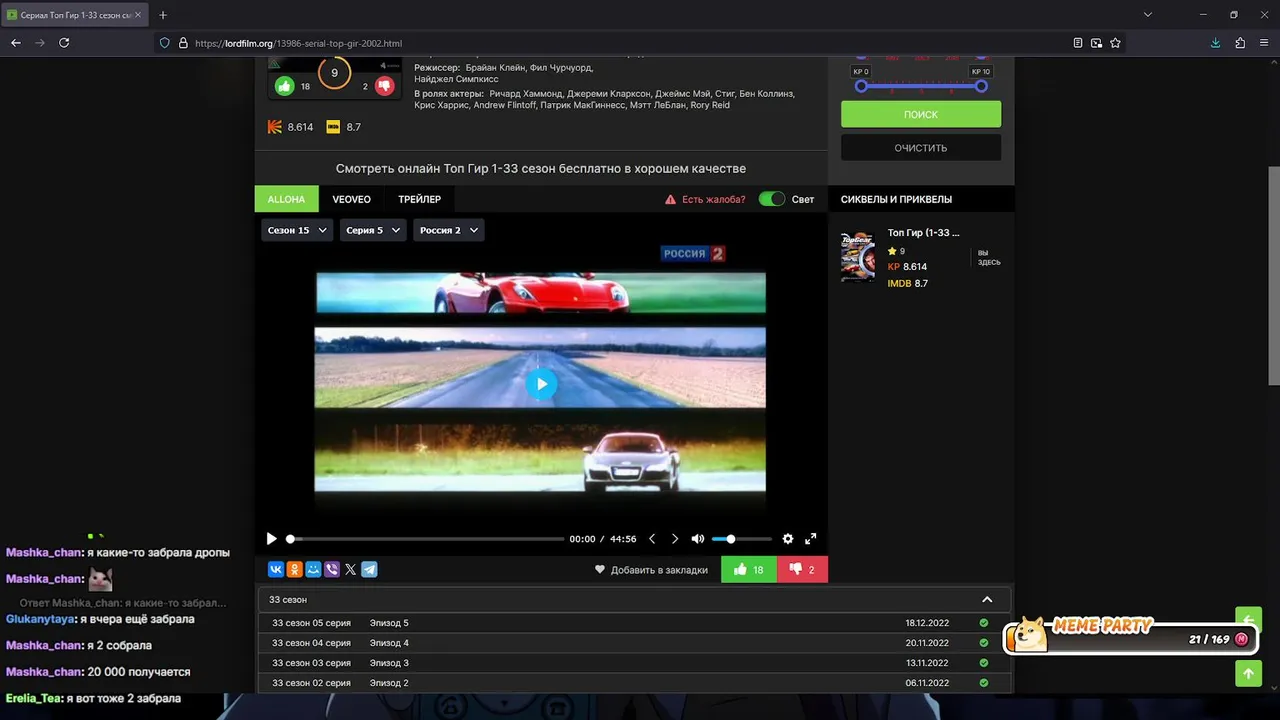1280x720 pixels.
Task: Share on Moy Mir icon
Action: click(313, 569)
